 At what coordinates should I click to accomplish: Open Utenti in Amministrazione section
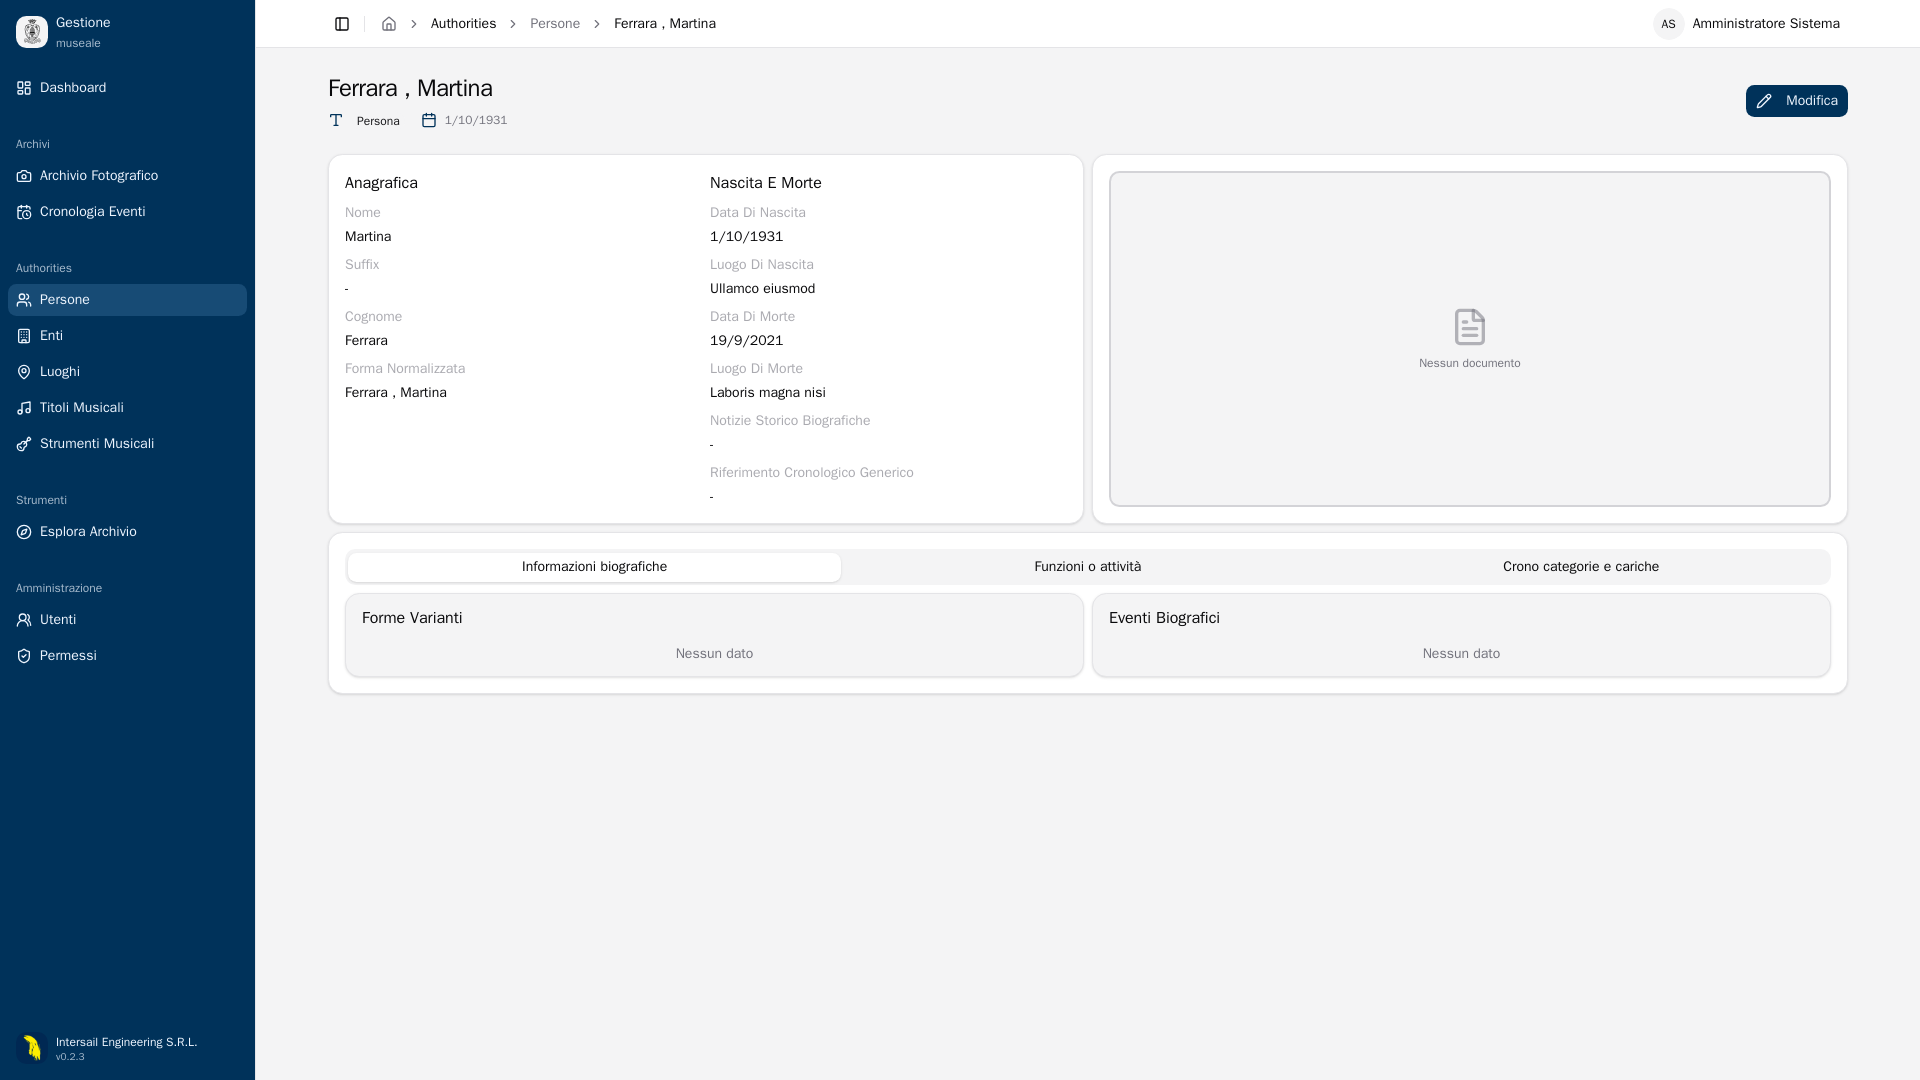pos(127,620)
